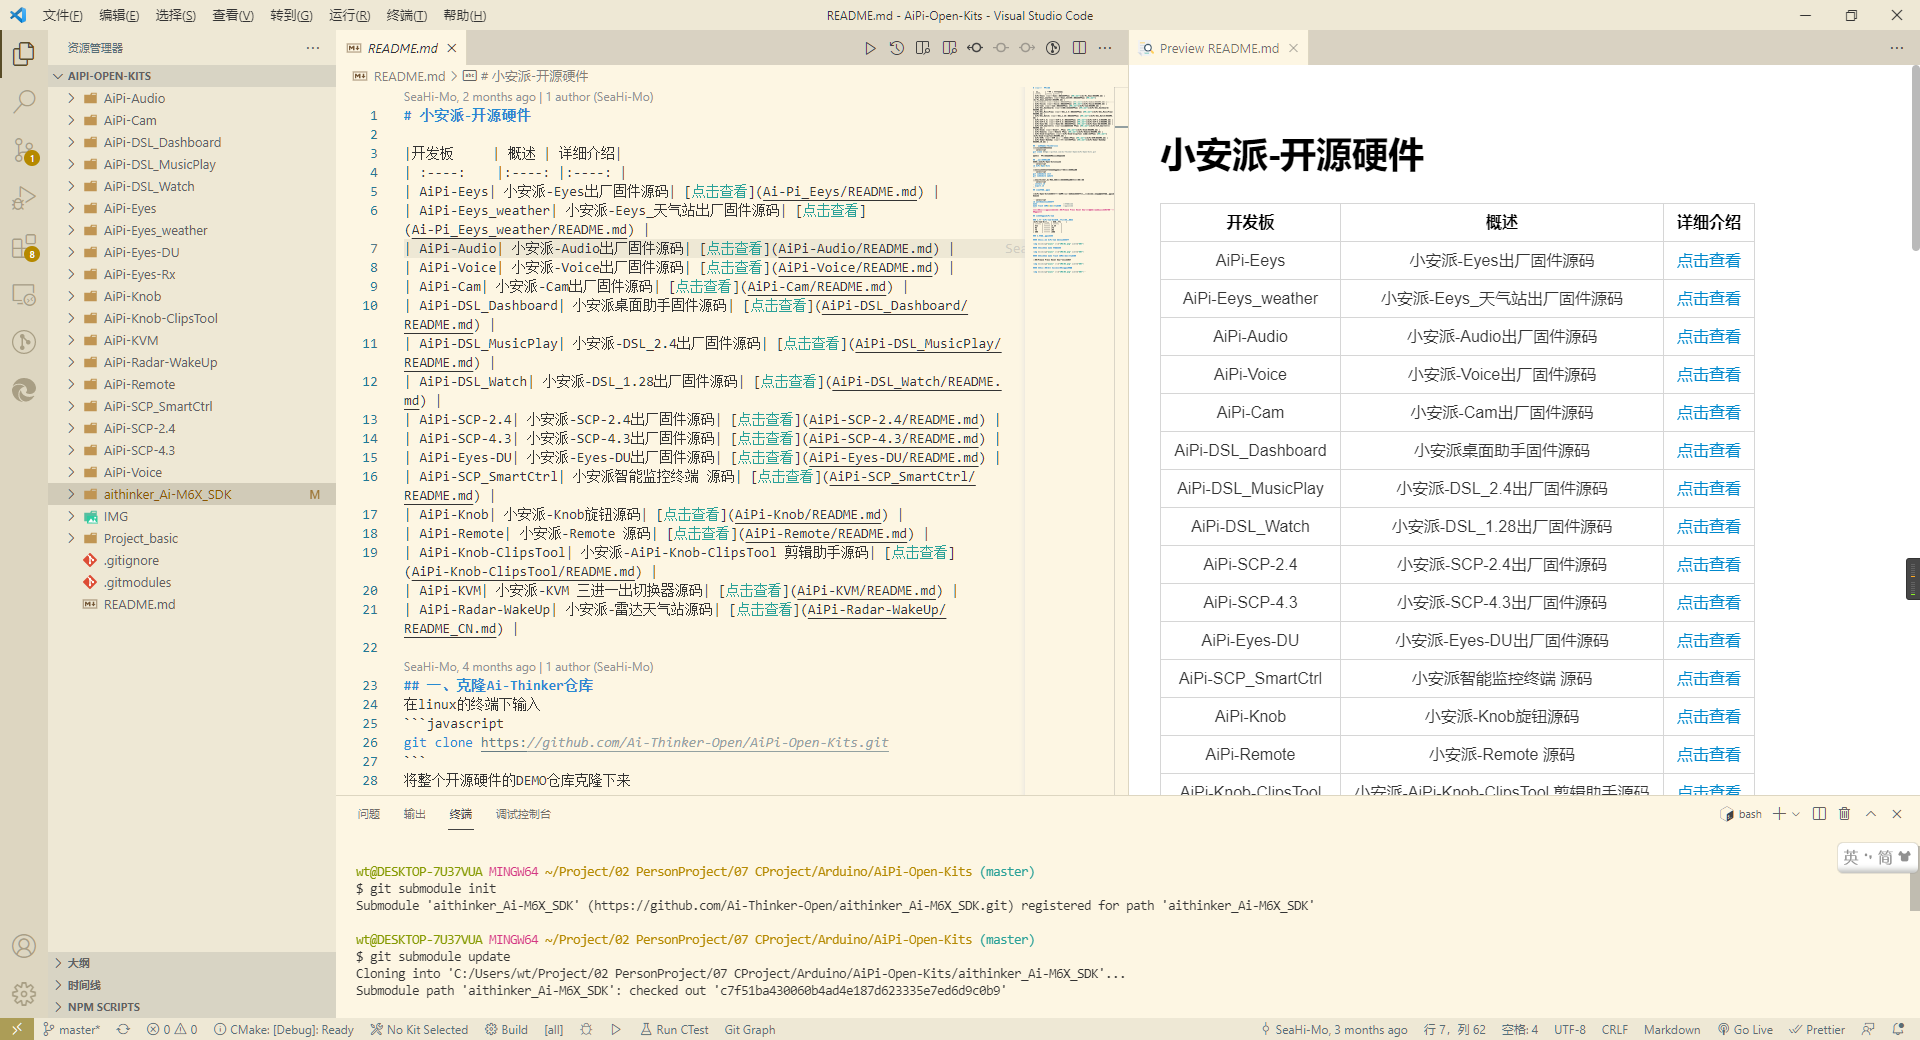Kill terminal with the trash icon

pyautogui.click(x=1845, y=814)
